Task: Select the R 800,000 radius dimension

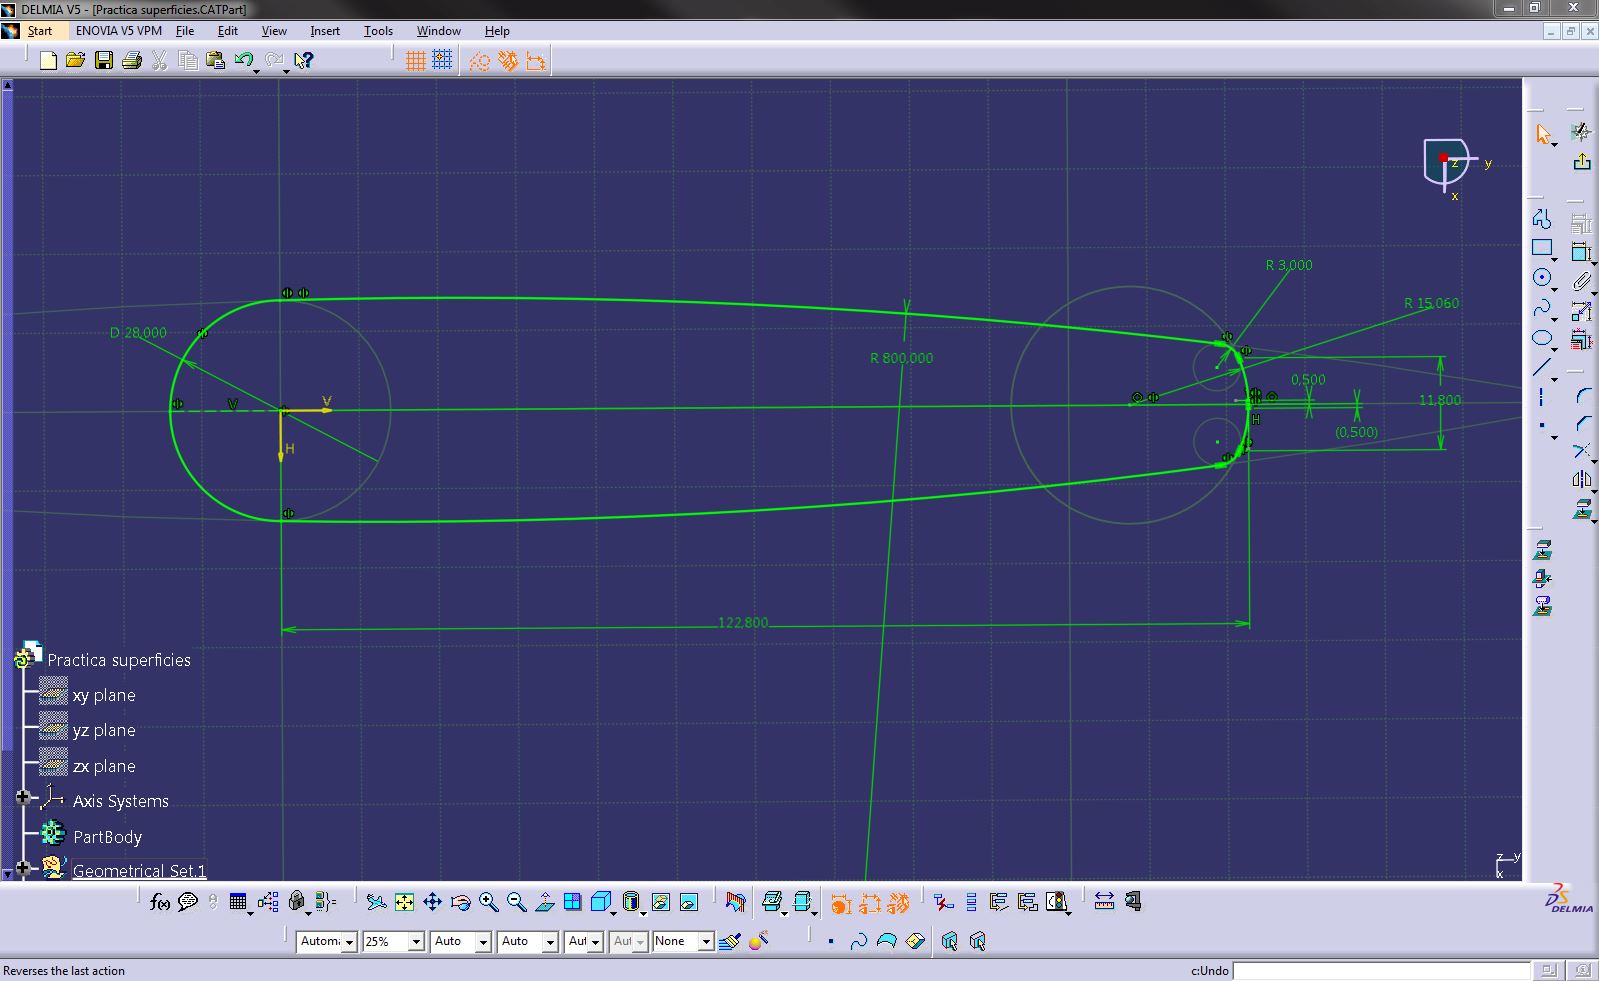Action: [902, 358]
